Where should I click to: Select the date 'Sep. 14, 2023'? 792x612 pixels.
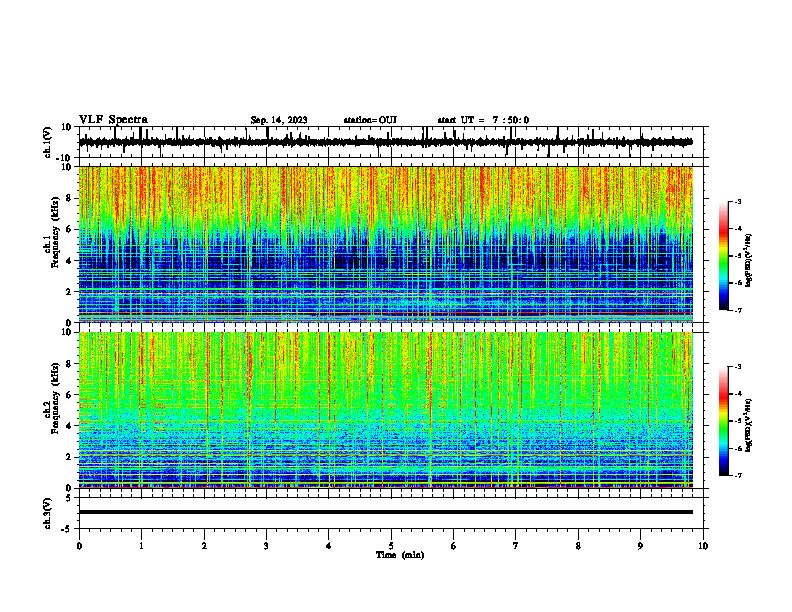pos(279,120)
